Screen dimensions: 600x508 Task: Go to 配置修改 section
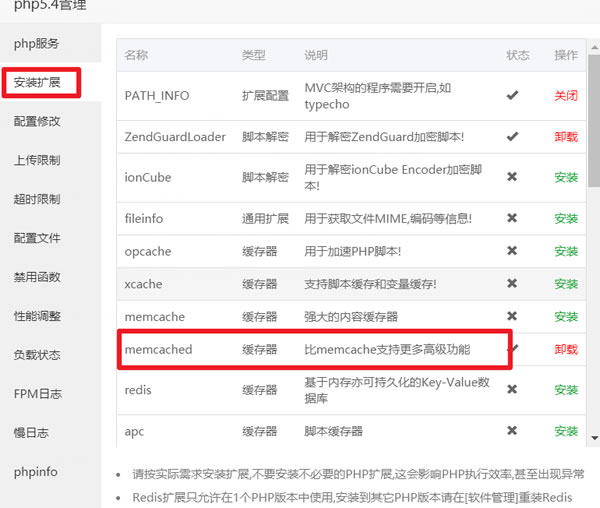click(x=37, y=121)
